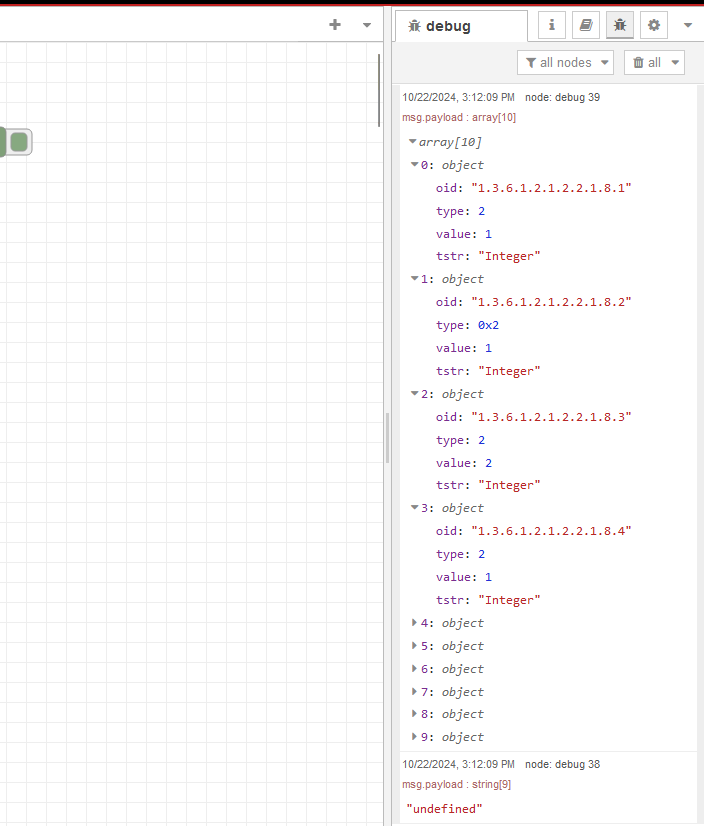Screen dimensions: 704x826
Task: Click value 2 in object 2
Action: (x=488, y=463)
